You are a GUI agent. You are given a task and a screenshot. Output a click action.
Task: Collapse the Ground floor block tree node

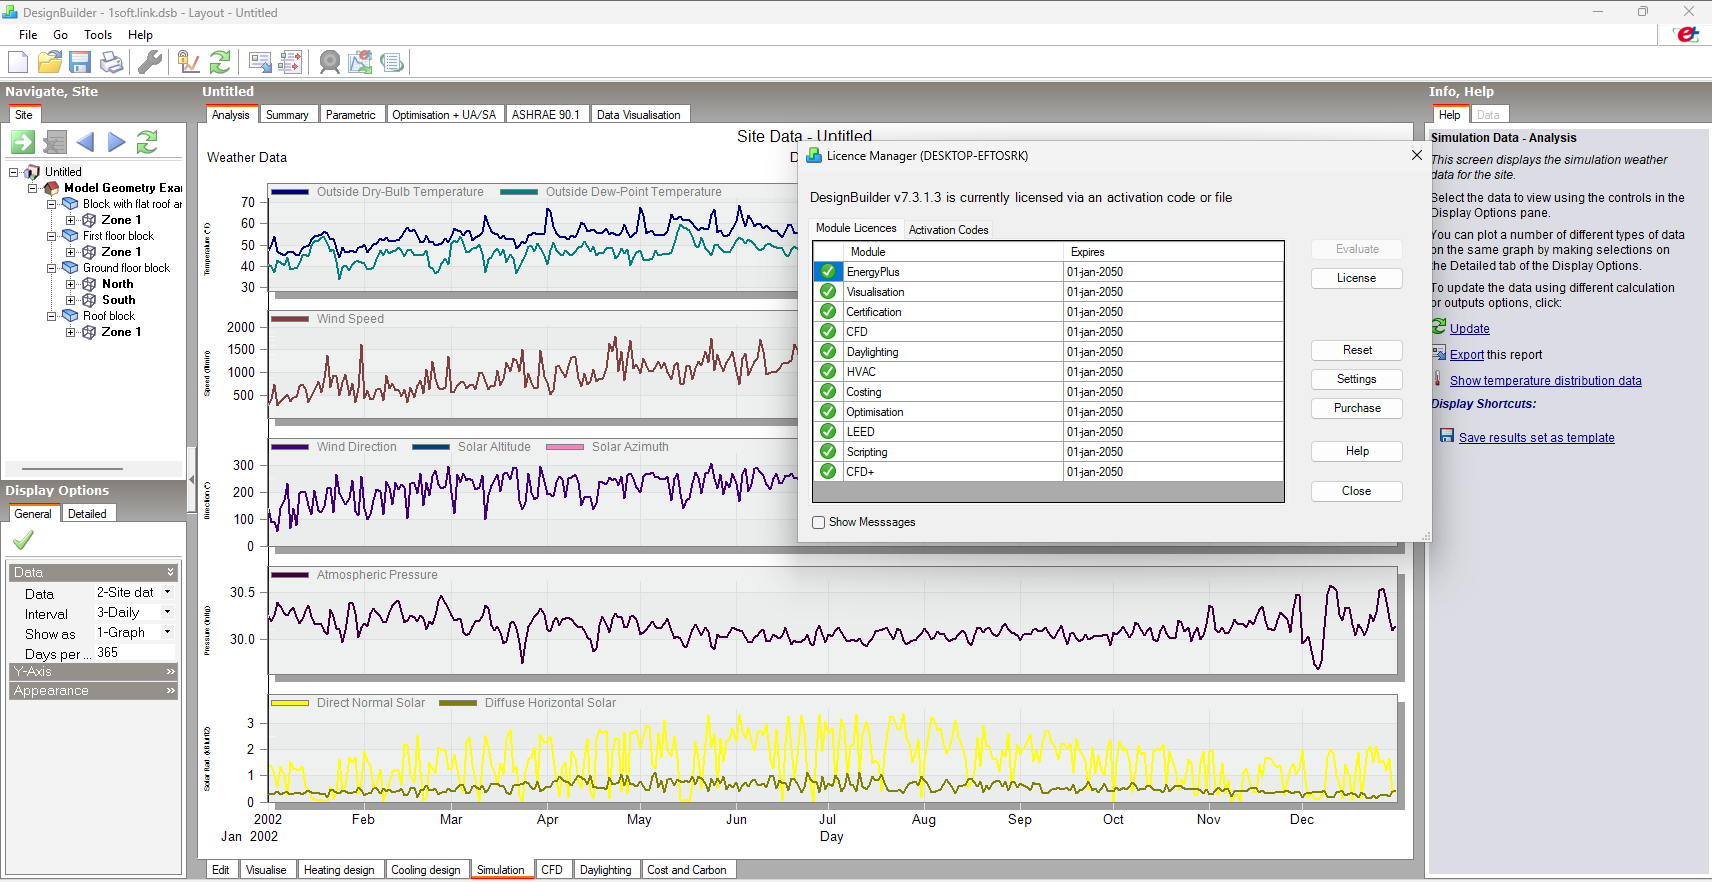[52, 268]
